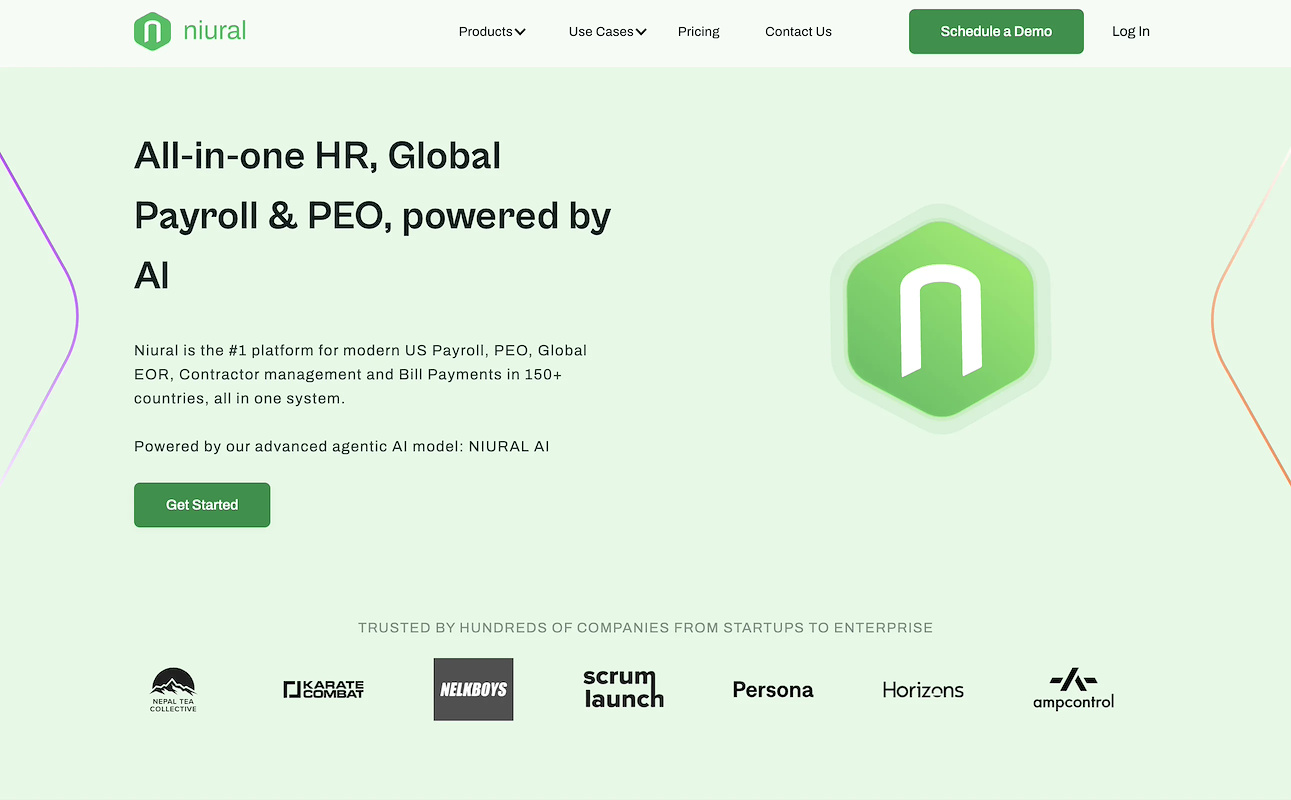Click the Nepal Tea Collective logo
This screenshot has width=1291, height=800.
[x=173, y=690]
